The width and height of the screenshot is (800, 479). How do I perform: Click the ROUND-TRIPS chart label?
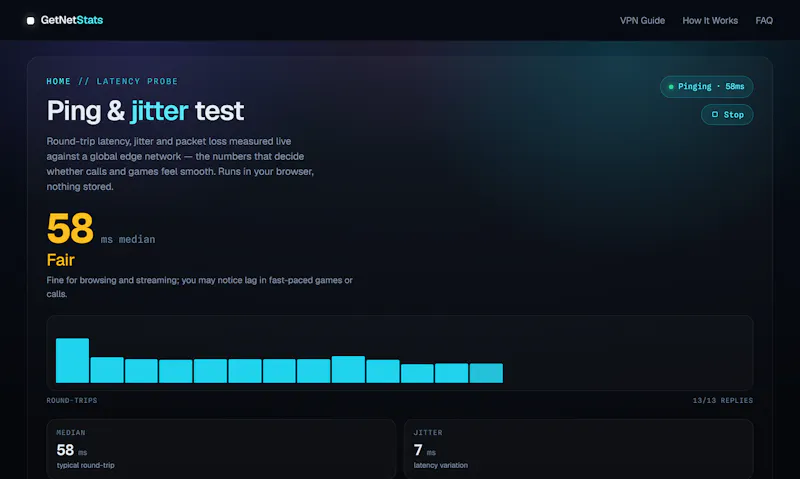tap(72, 400)
